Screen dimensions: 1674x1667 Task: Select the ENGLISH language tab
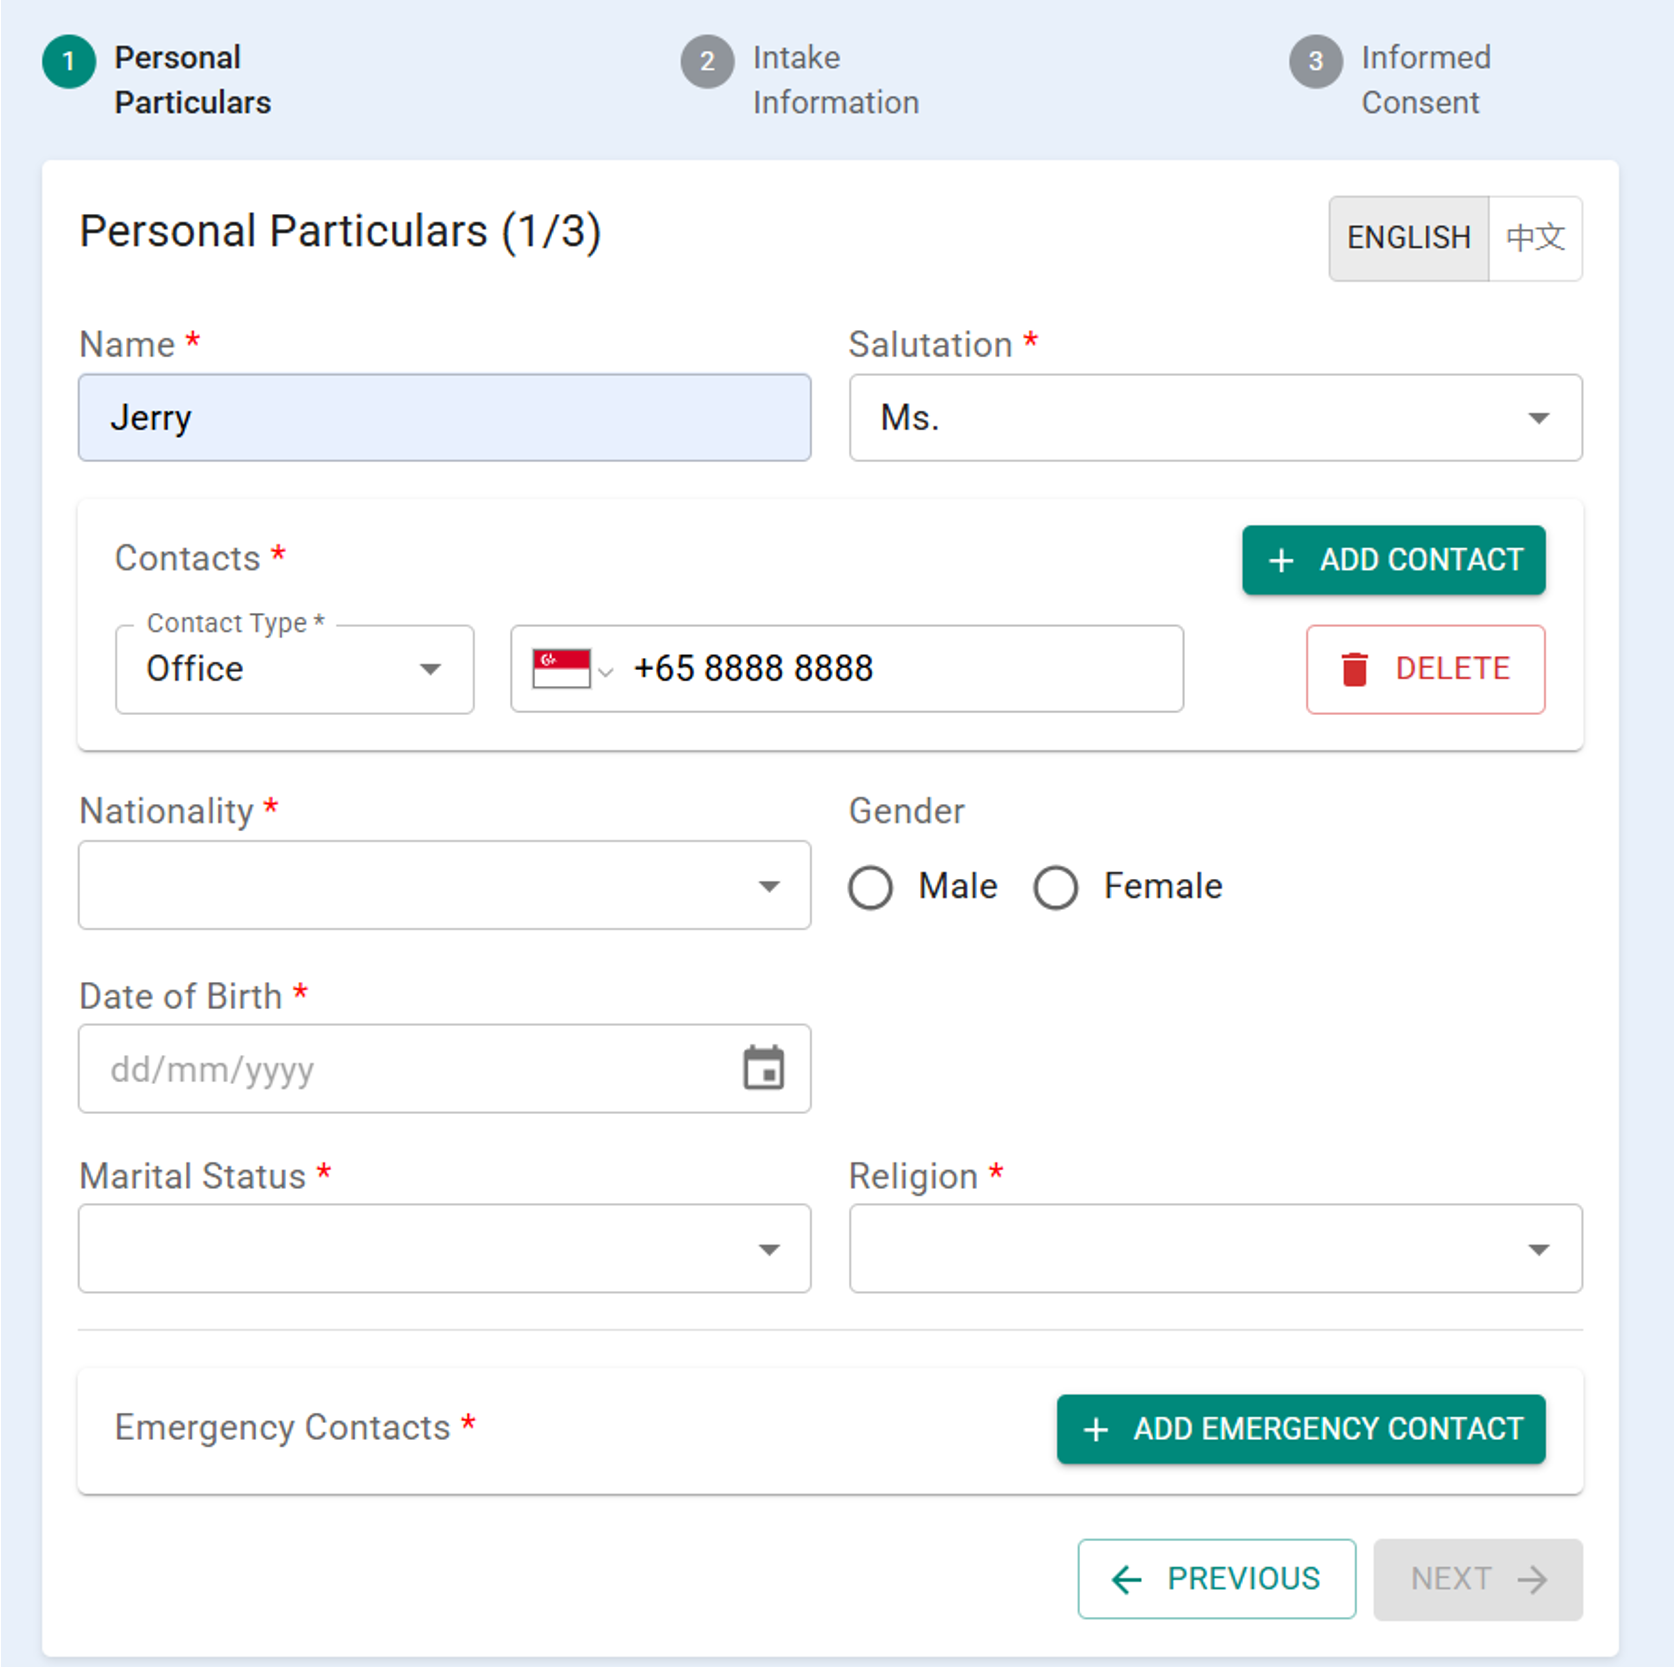tap(1408, 238)
